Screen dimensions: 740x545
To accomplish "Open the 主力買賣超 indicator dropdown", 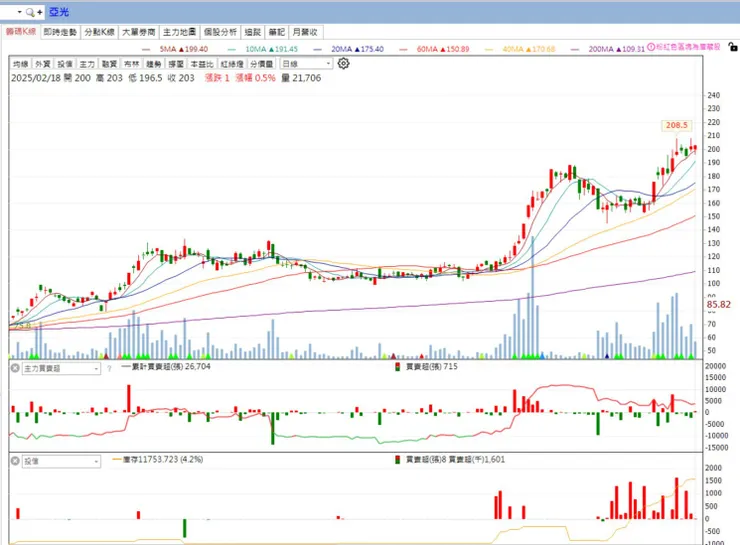I will [61, 369].
